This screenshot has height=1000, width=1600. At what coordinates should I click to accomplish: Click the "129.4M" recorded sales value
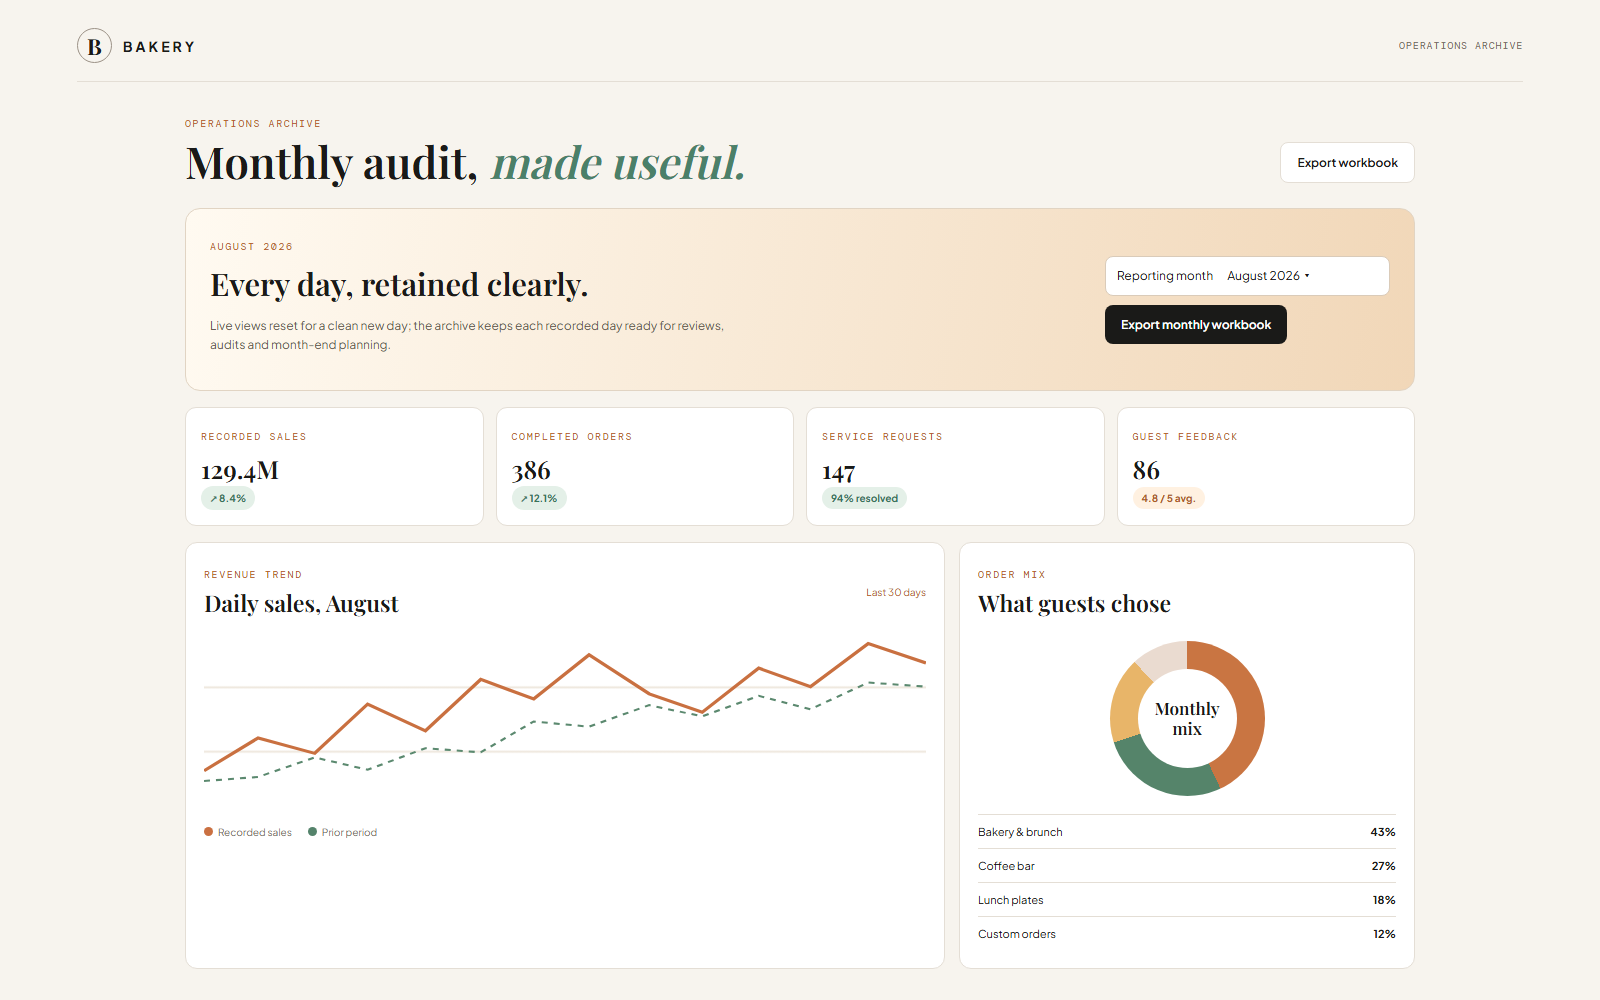tap(240, 471)
